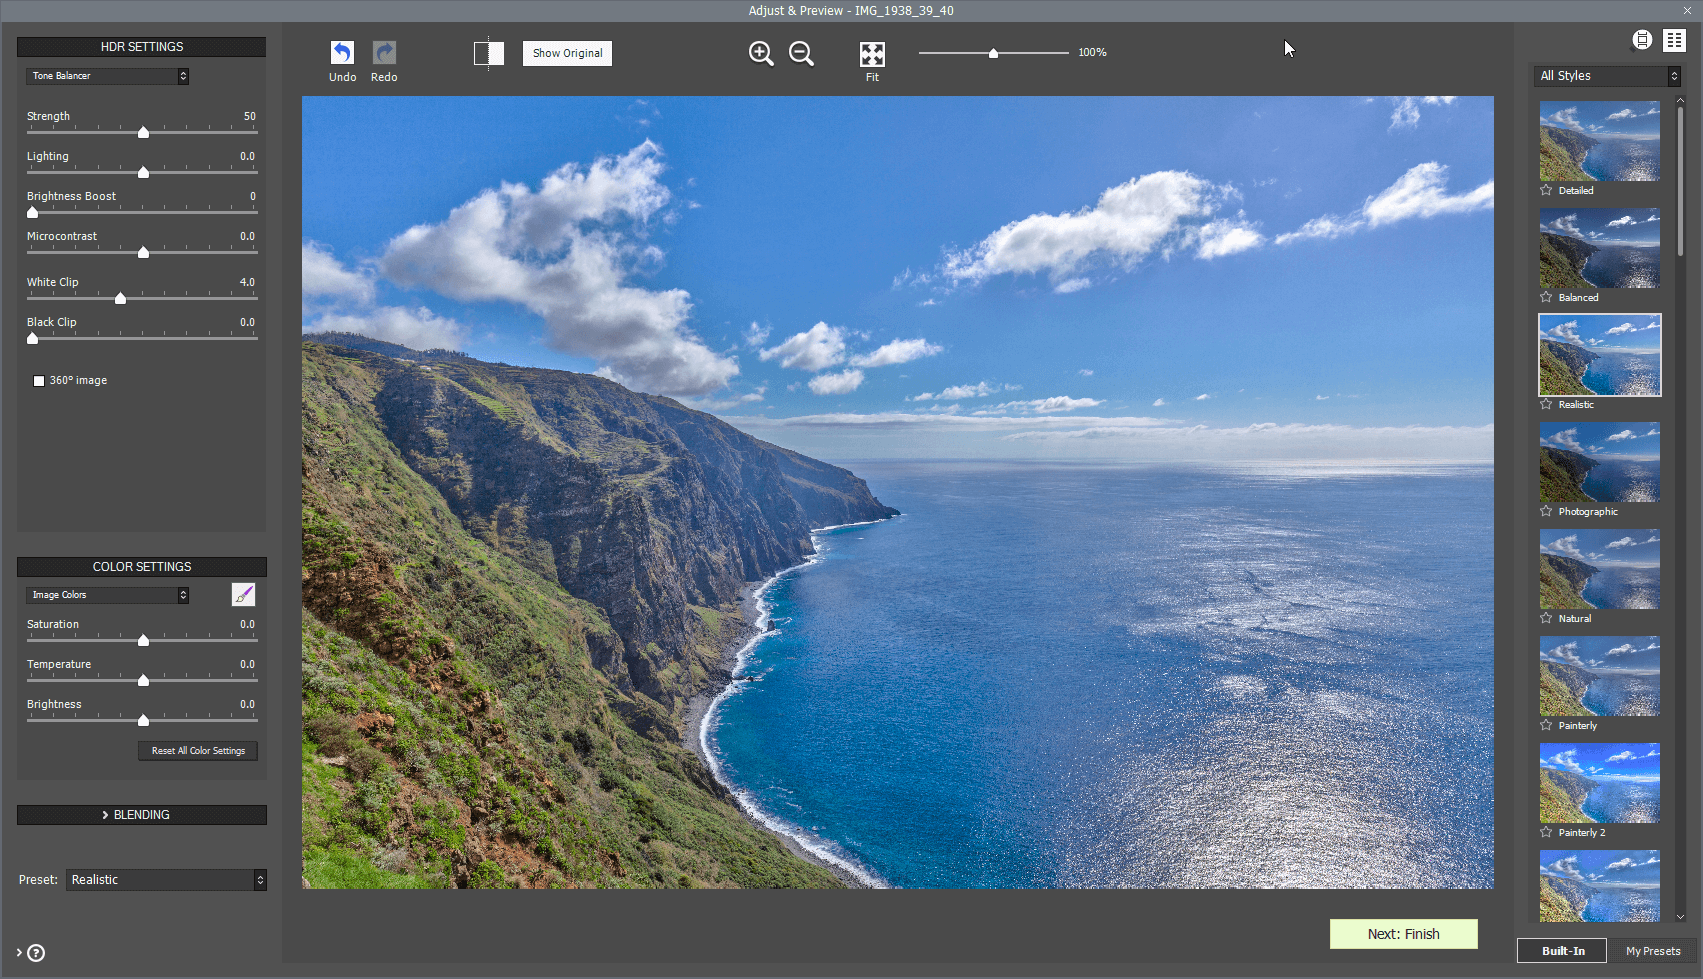
Task: Favorite the Painterly preset star
Action: (x=1546, y=725)
